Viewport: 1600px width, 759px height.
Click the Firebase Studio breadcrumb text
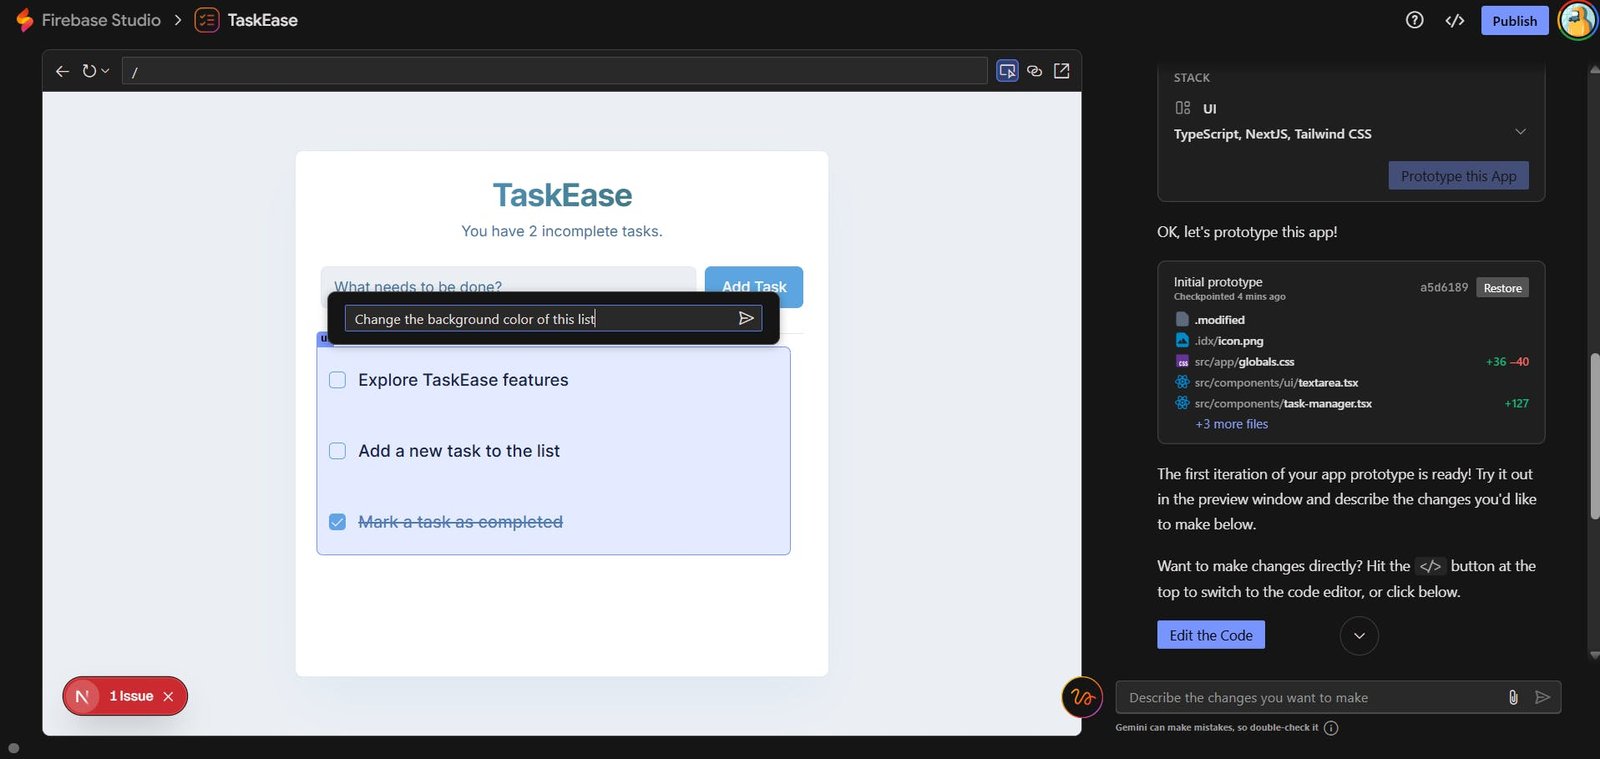click(101, 20)
